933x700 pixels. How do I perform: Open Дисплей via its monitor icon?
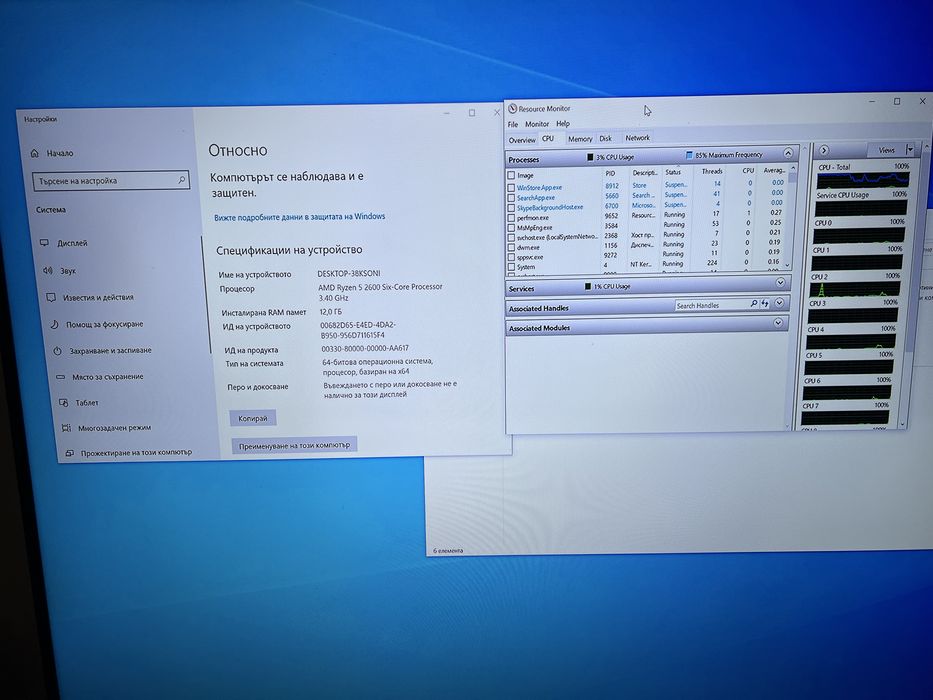(x=44, y=243)
